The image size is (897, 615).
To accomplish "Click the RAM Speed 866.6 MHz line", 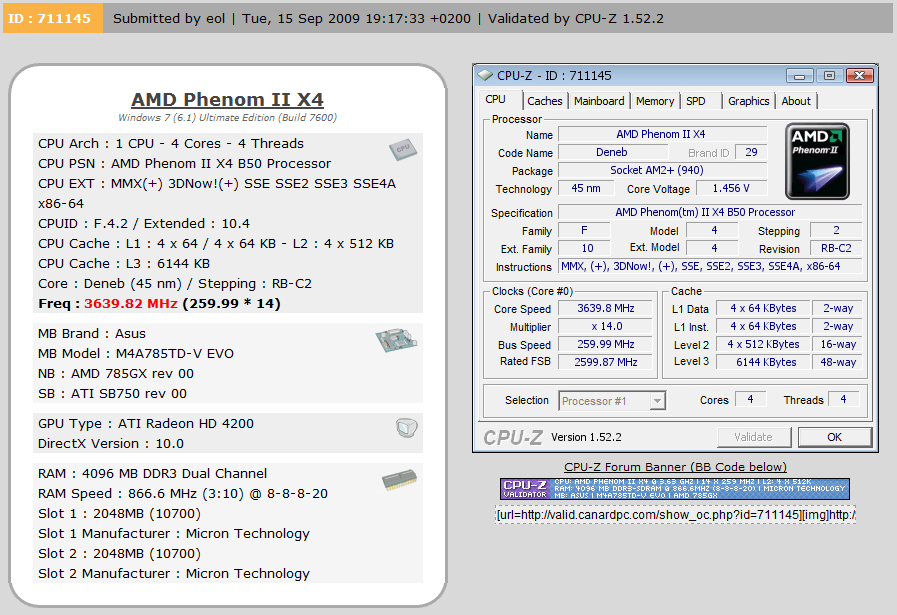I will click(x=183, y=494).
